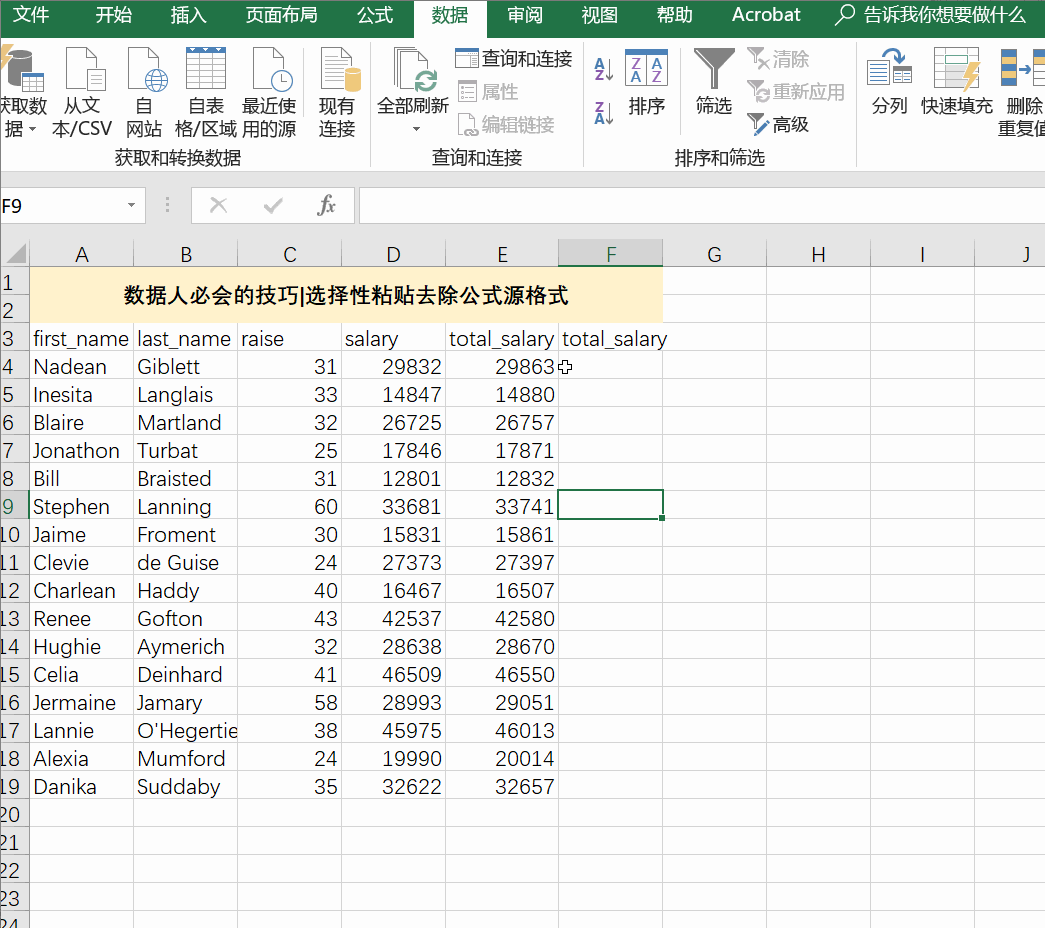Switch to the 页面布局 tab
Screen dimensions: 1045x928
[281, 15]
